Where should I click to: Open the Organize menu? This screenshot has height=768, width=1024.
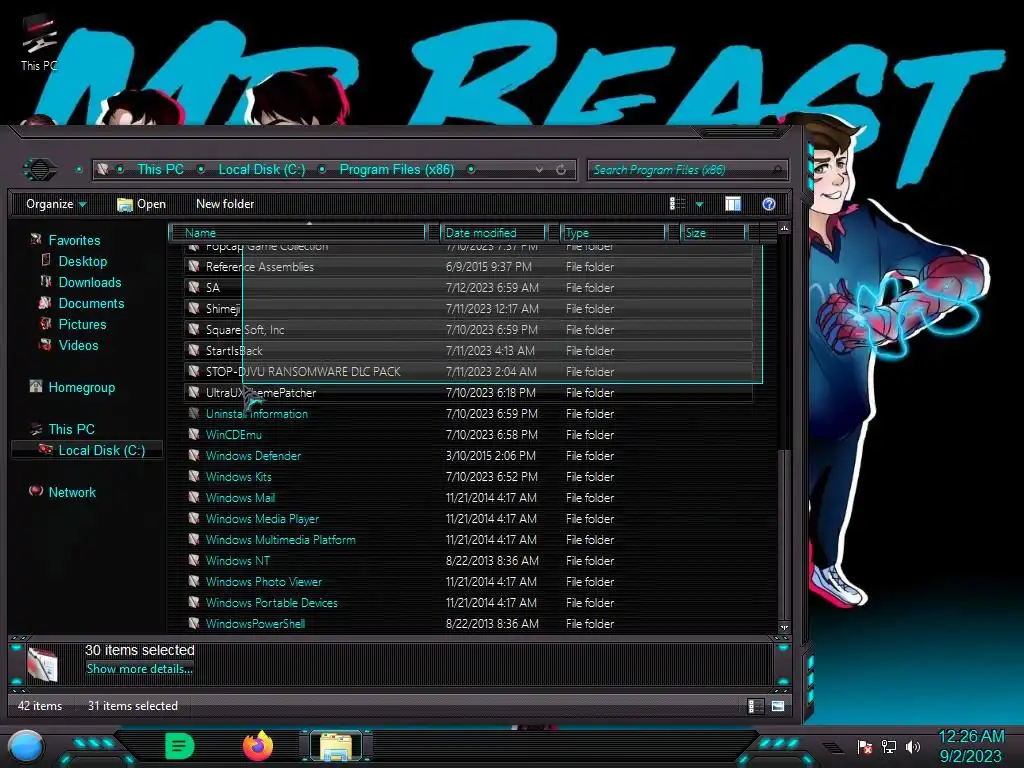coord(56,204)
